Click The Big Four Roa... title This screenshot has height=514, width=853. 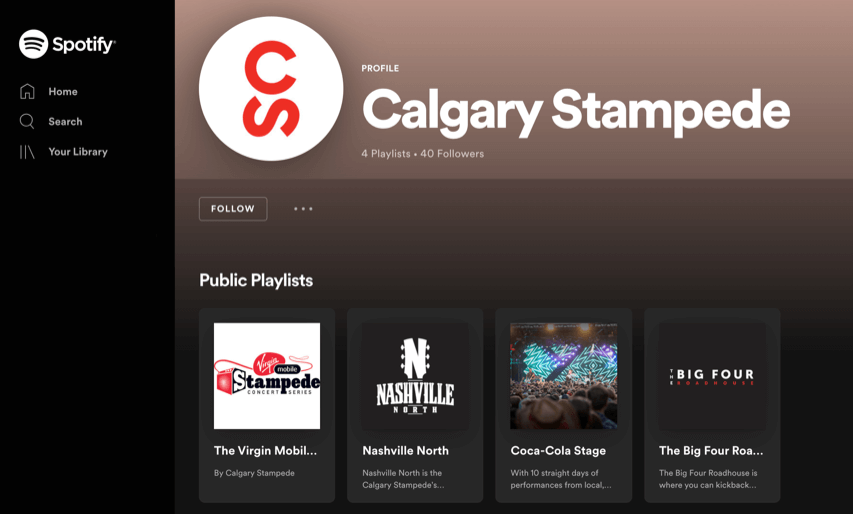pos(711,450)
